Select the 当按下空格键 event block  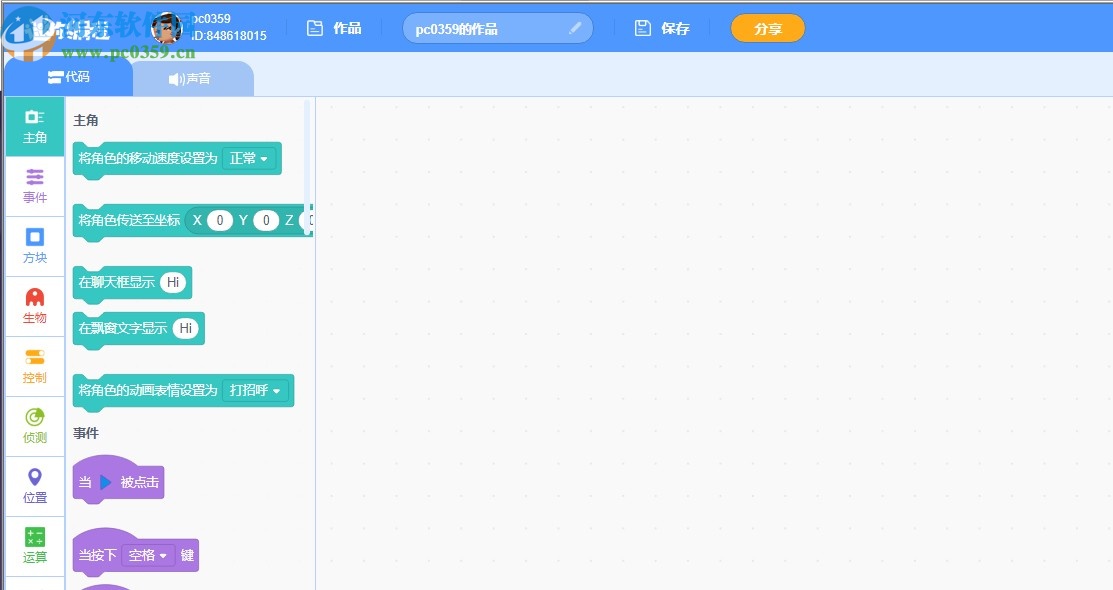[136, 554]
